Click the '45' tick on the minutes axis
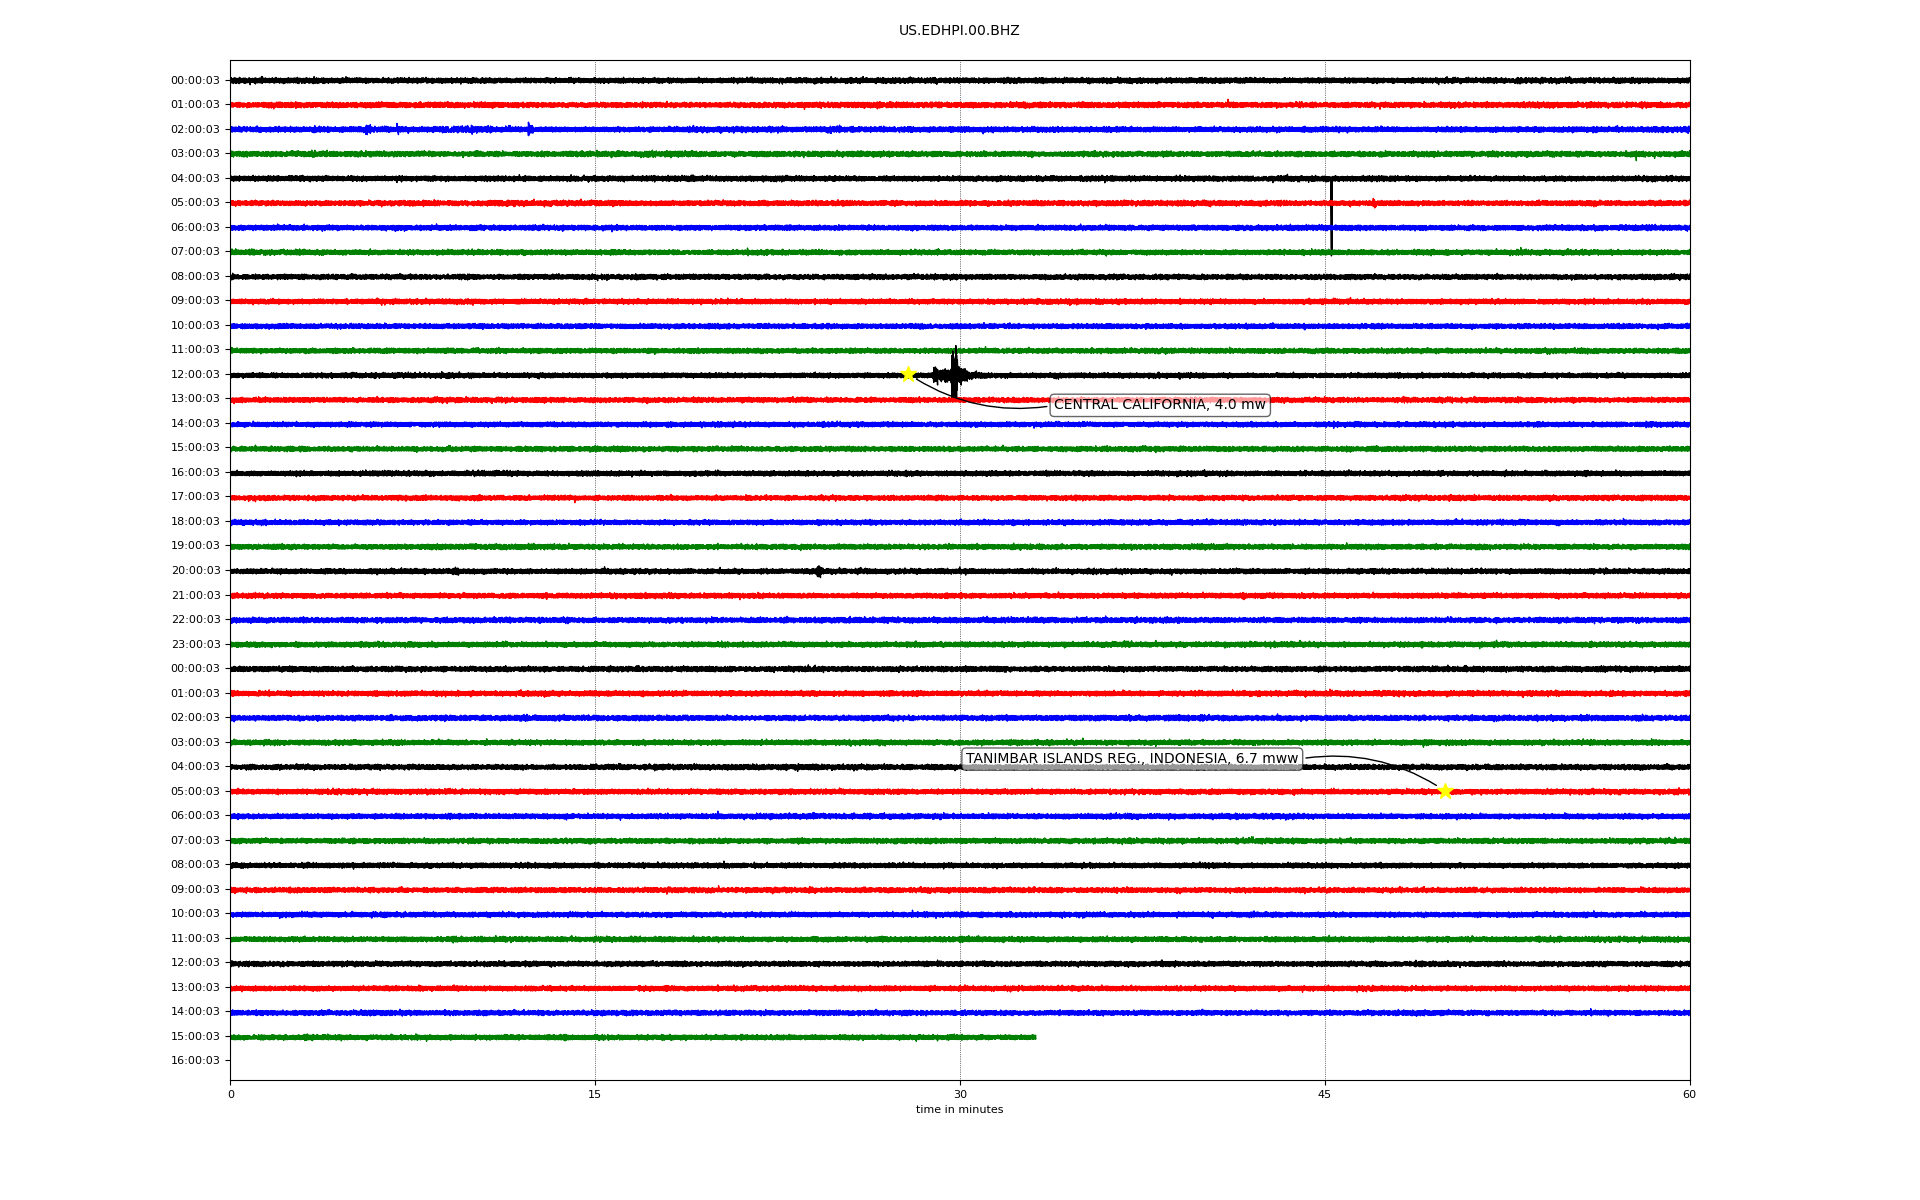The height and width of the screenshot is (1200, 1920). point(1325,1094)
